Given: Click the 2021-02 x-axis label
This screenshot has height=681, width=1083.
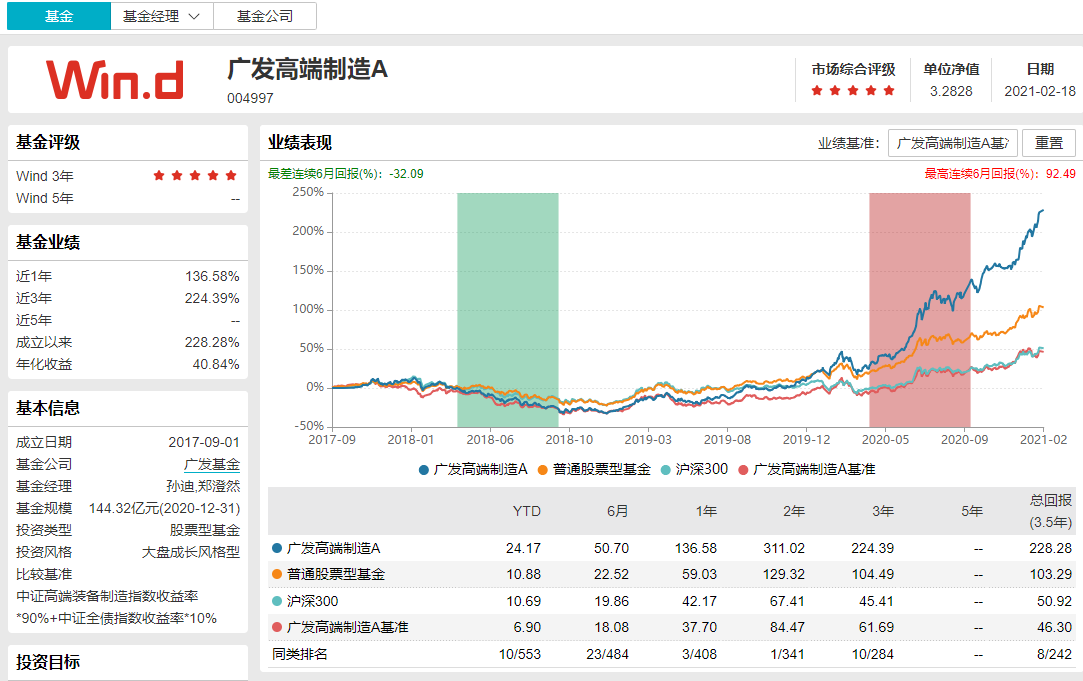Looking at the screenshot, I should pos(1043,440).
